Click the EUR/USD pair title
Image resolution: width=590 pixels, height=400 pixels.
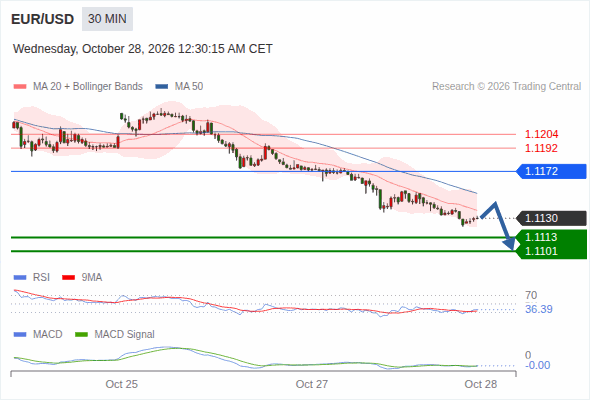pyautogui.click(x=43, y=19)
